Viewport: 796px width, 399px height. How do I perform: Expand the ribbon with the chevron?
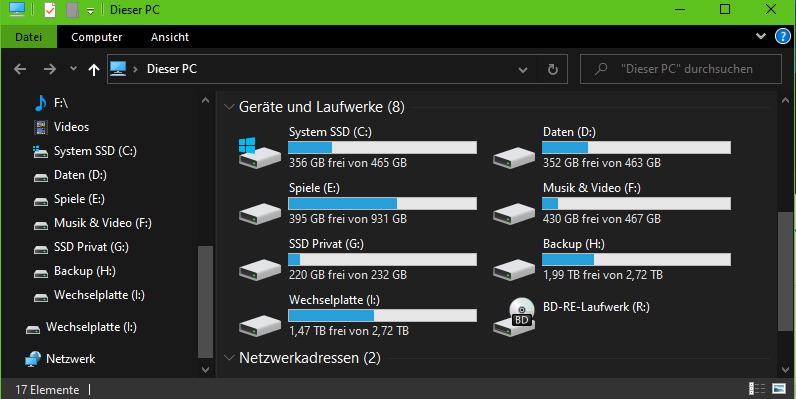tap(760, 36)
